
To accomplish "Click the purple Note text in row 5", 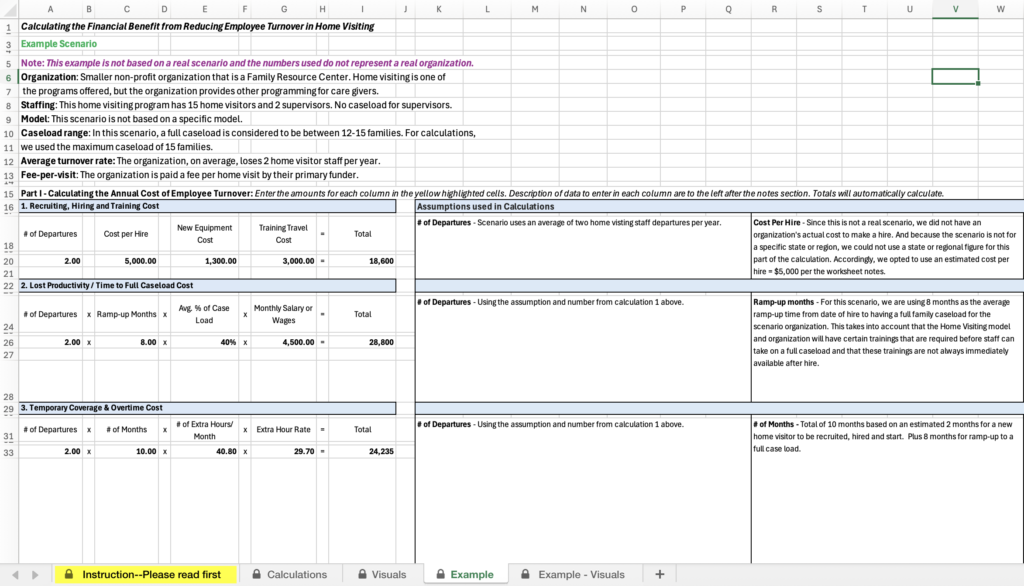I will point(247,63).
